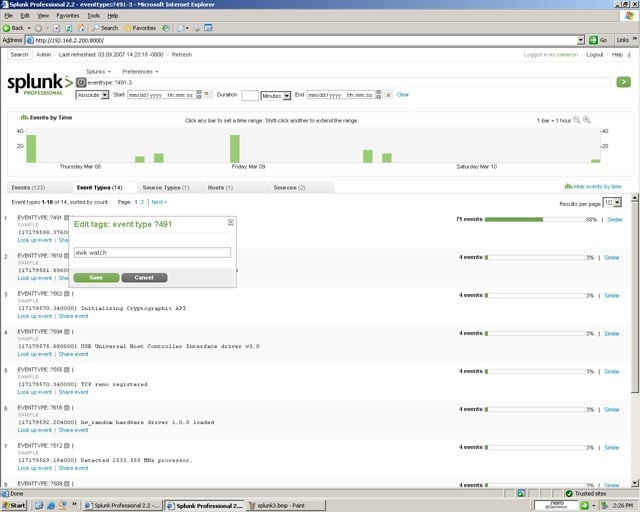Click the IE Stop icon
640x512 pixels.
[x=57, y=28]
